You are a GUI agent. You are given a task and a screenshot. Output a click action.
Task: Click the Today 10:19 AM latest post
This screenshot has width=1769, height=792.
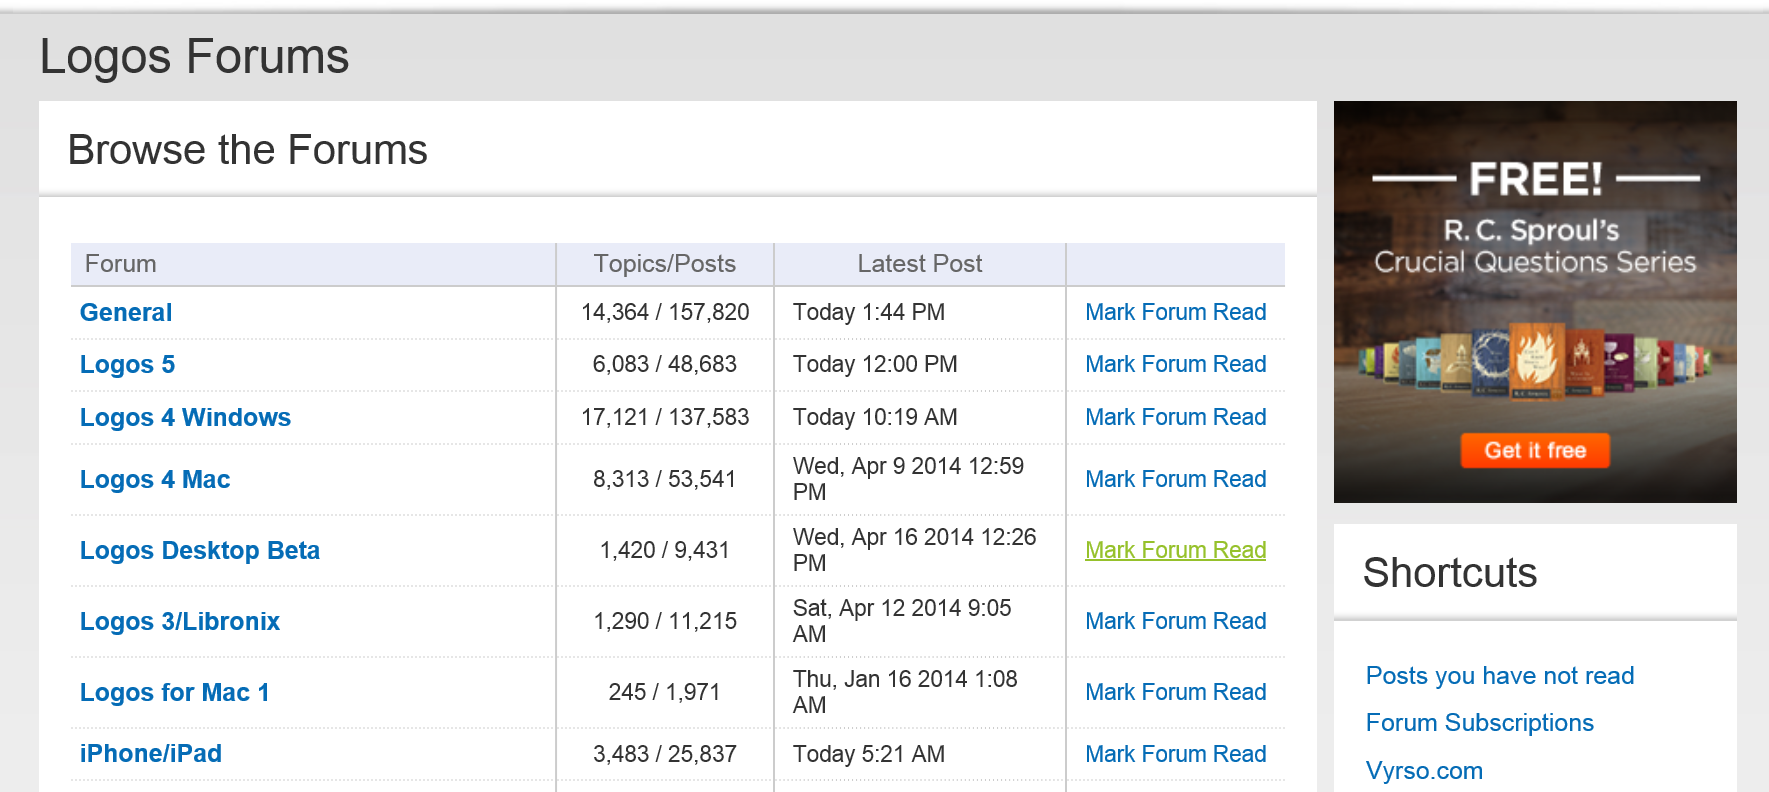(875, 418)
